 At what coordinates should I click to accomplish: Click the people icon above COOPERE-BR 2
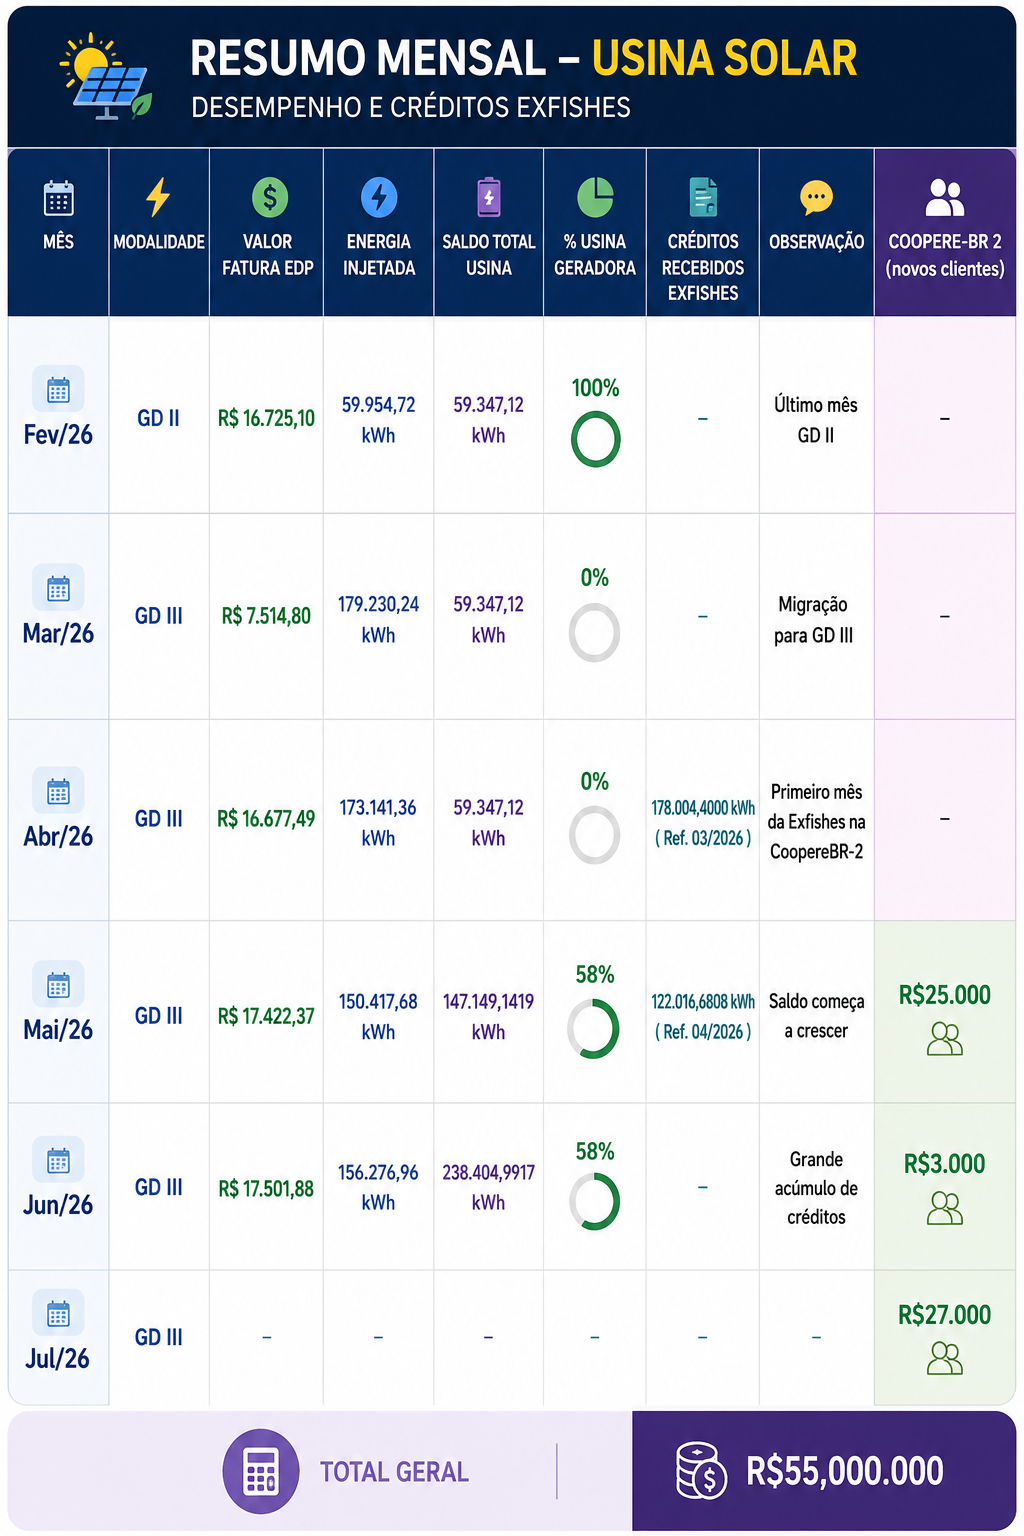[x=945, y=198]
